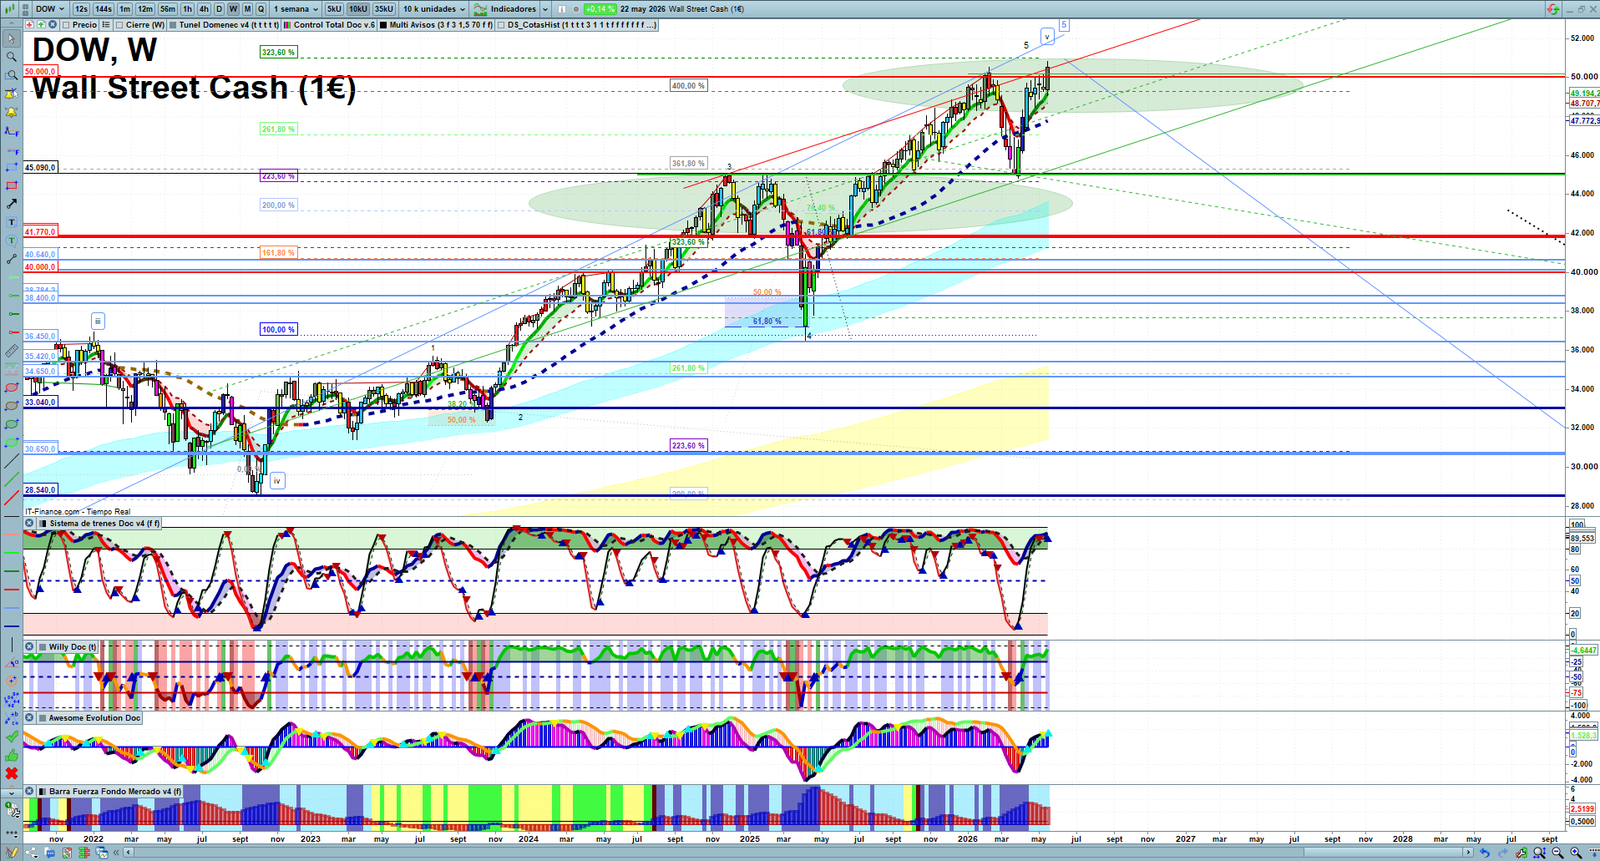The height and width of the screenshot is (861, 1600).
Task: Switch to the D daily timeframe
Action: (x=219, y=9)
